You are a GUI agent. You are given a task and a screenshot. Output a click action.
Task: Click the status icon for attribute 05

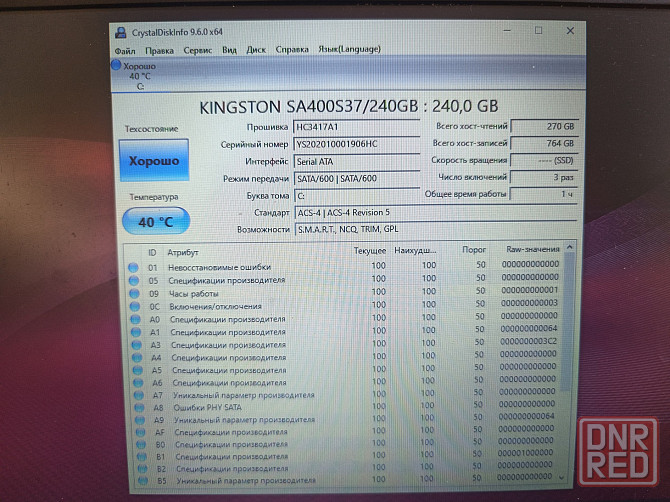point(134,281)
